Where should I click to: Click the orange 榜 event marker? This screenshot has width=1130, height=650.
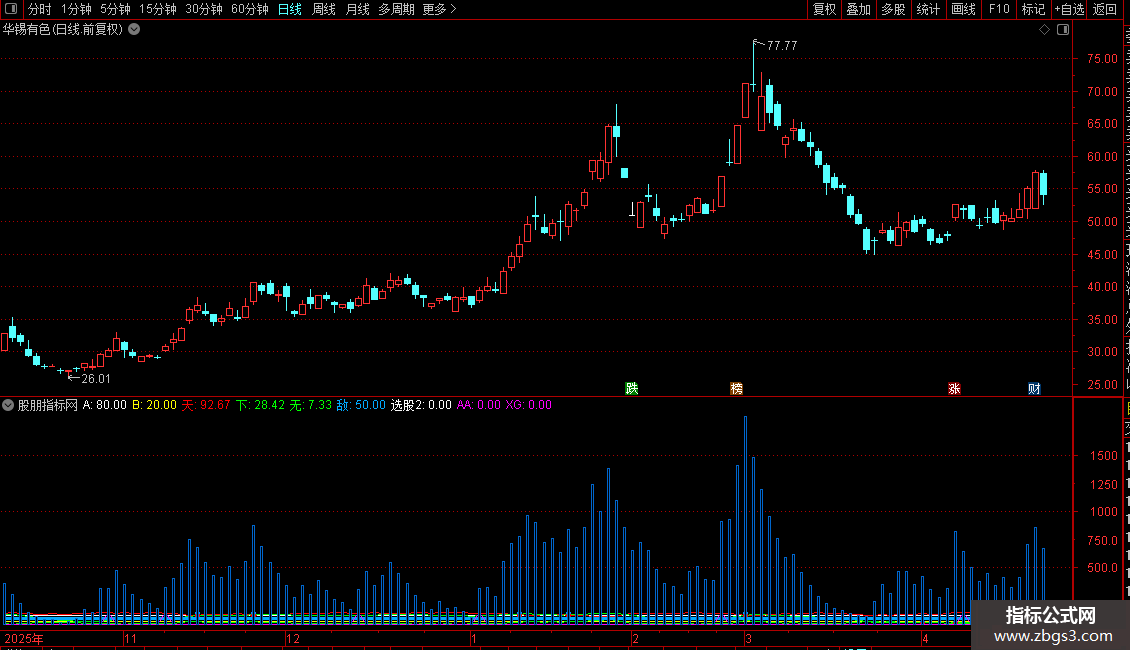click(x=737, y=389)
